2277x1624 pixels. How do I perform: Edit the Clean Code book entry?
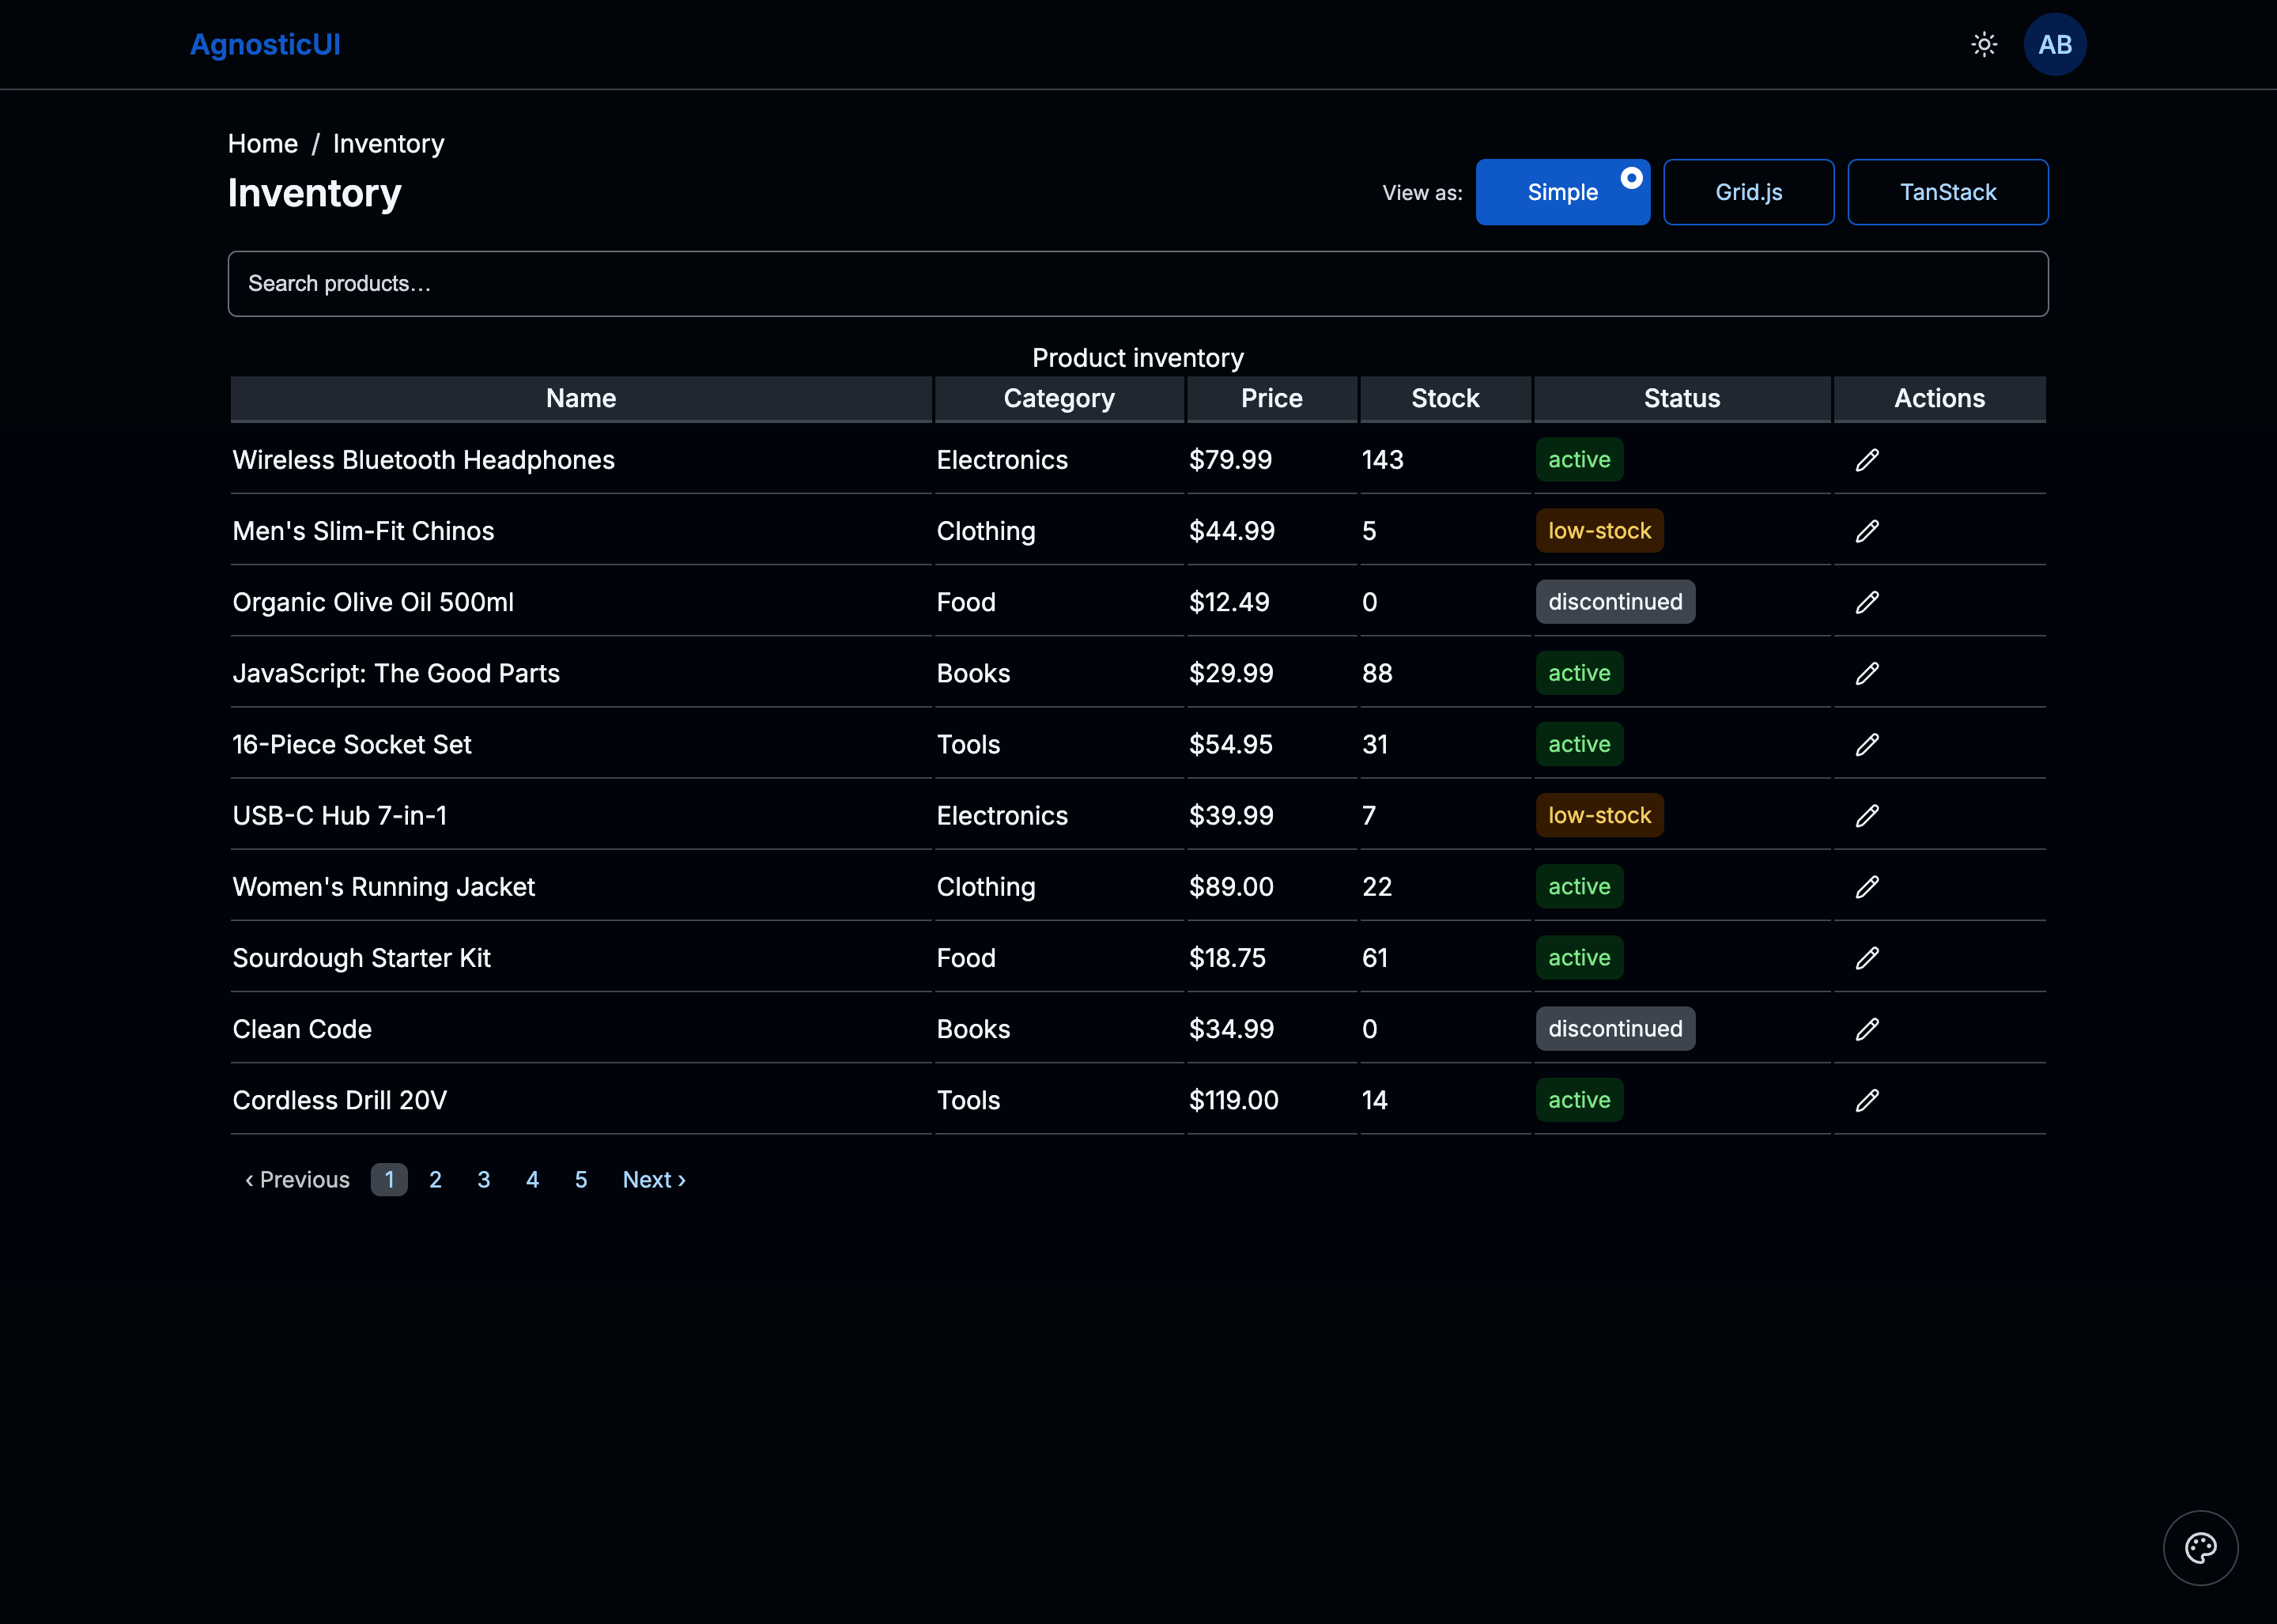[x=1868, y=1028]
